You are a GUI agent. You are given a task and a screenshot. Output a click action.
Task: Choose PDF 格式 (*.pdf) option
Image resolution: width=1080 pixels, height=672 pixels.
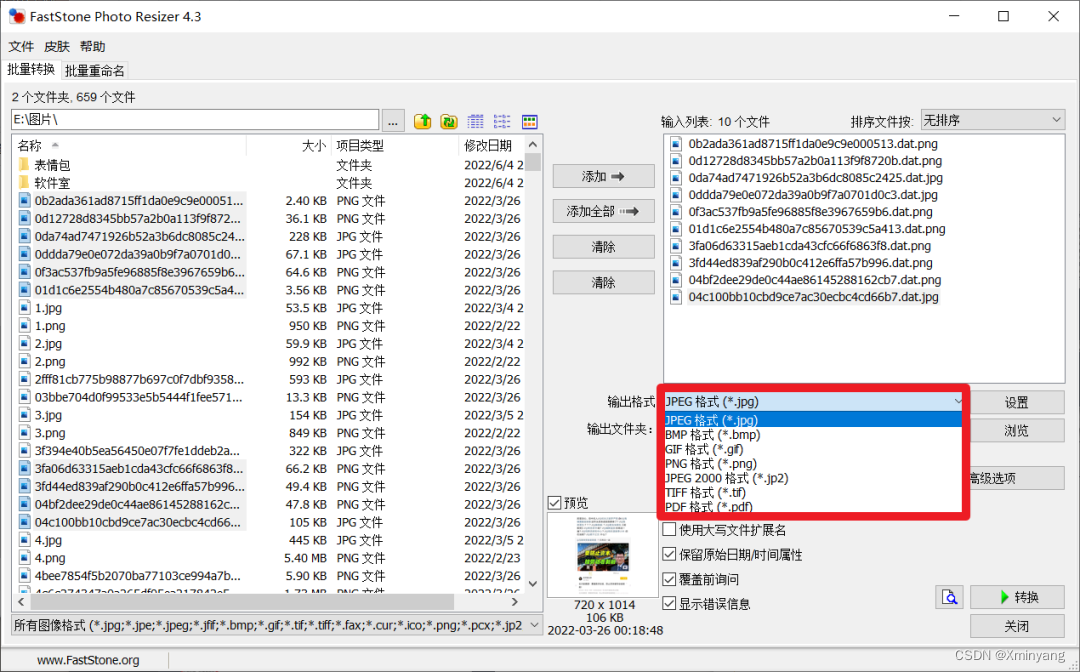tap(813, 507)
